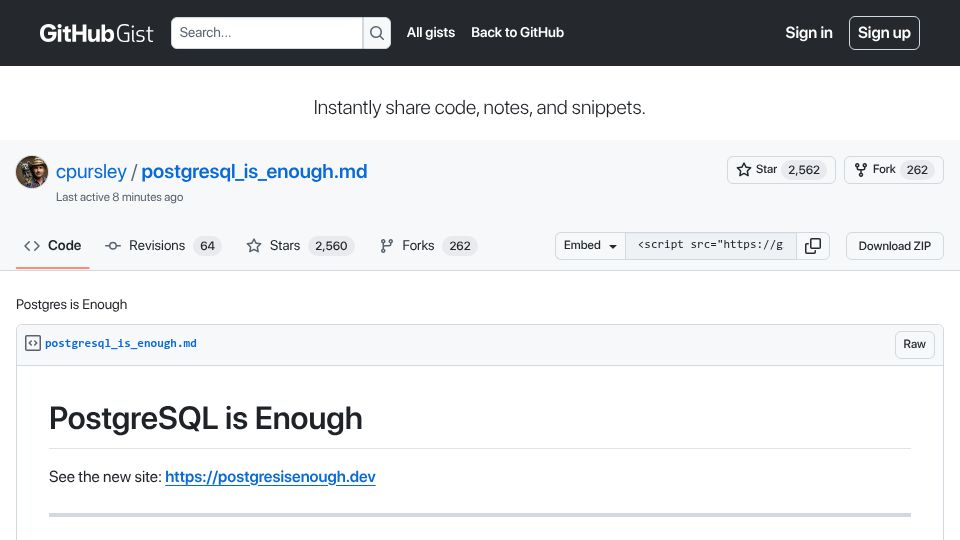Open the postgresql_is_enough.md file name link
The width and height of the screenshot is (960, 540).
[x=121, y=343]
